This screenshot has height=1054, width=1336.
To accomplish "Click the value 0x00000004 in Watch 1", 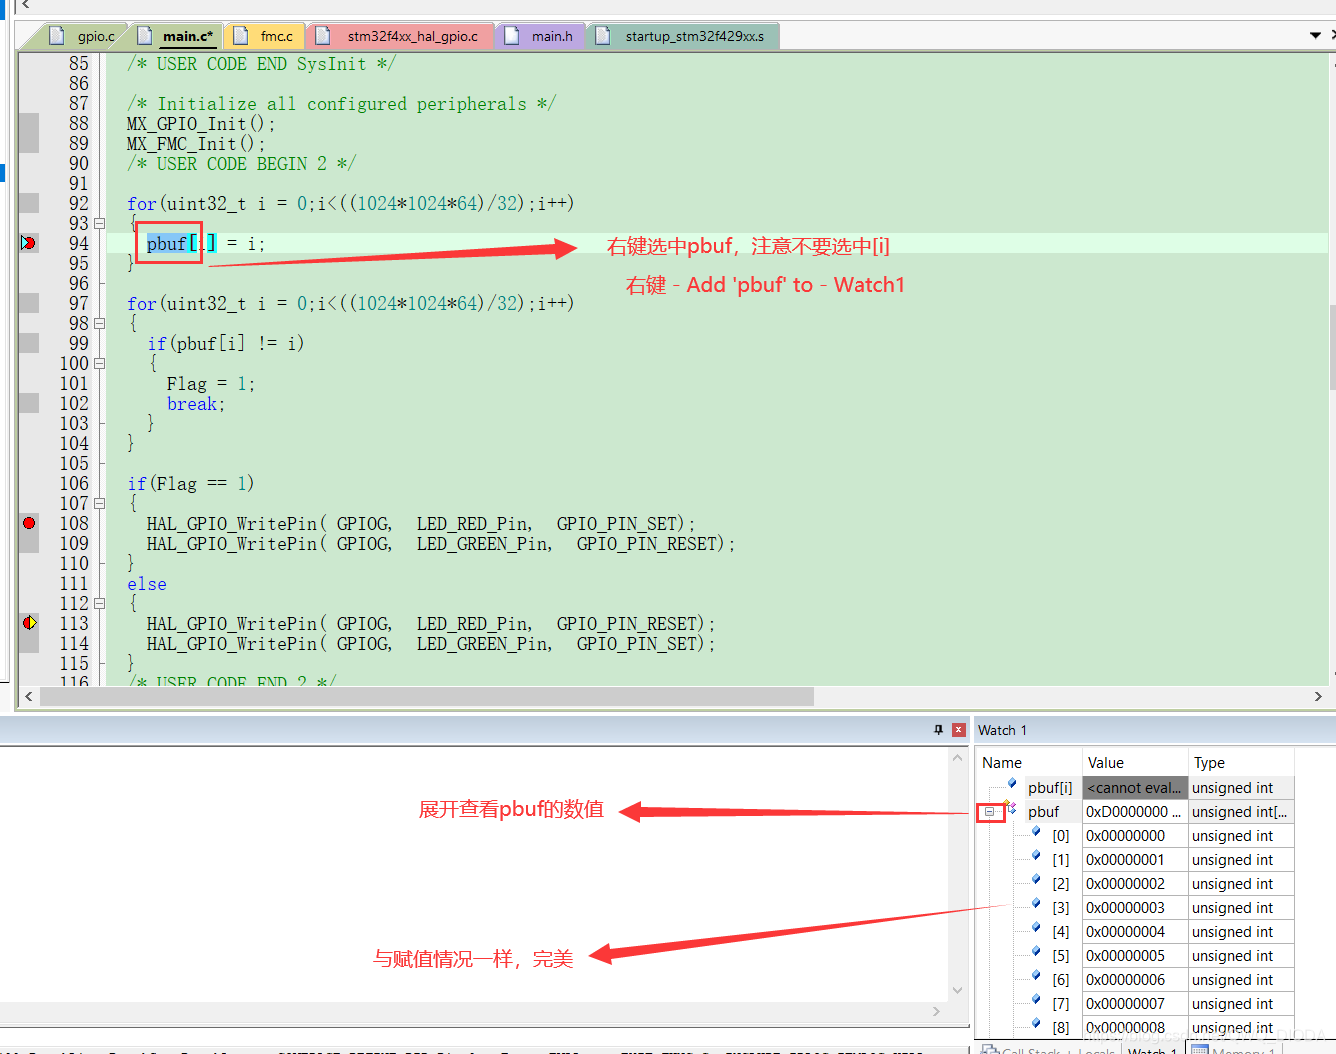I will 1135,932.
